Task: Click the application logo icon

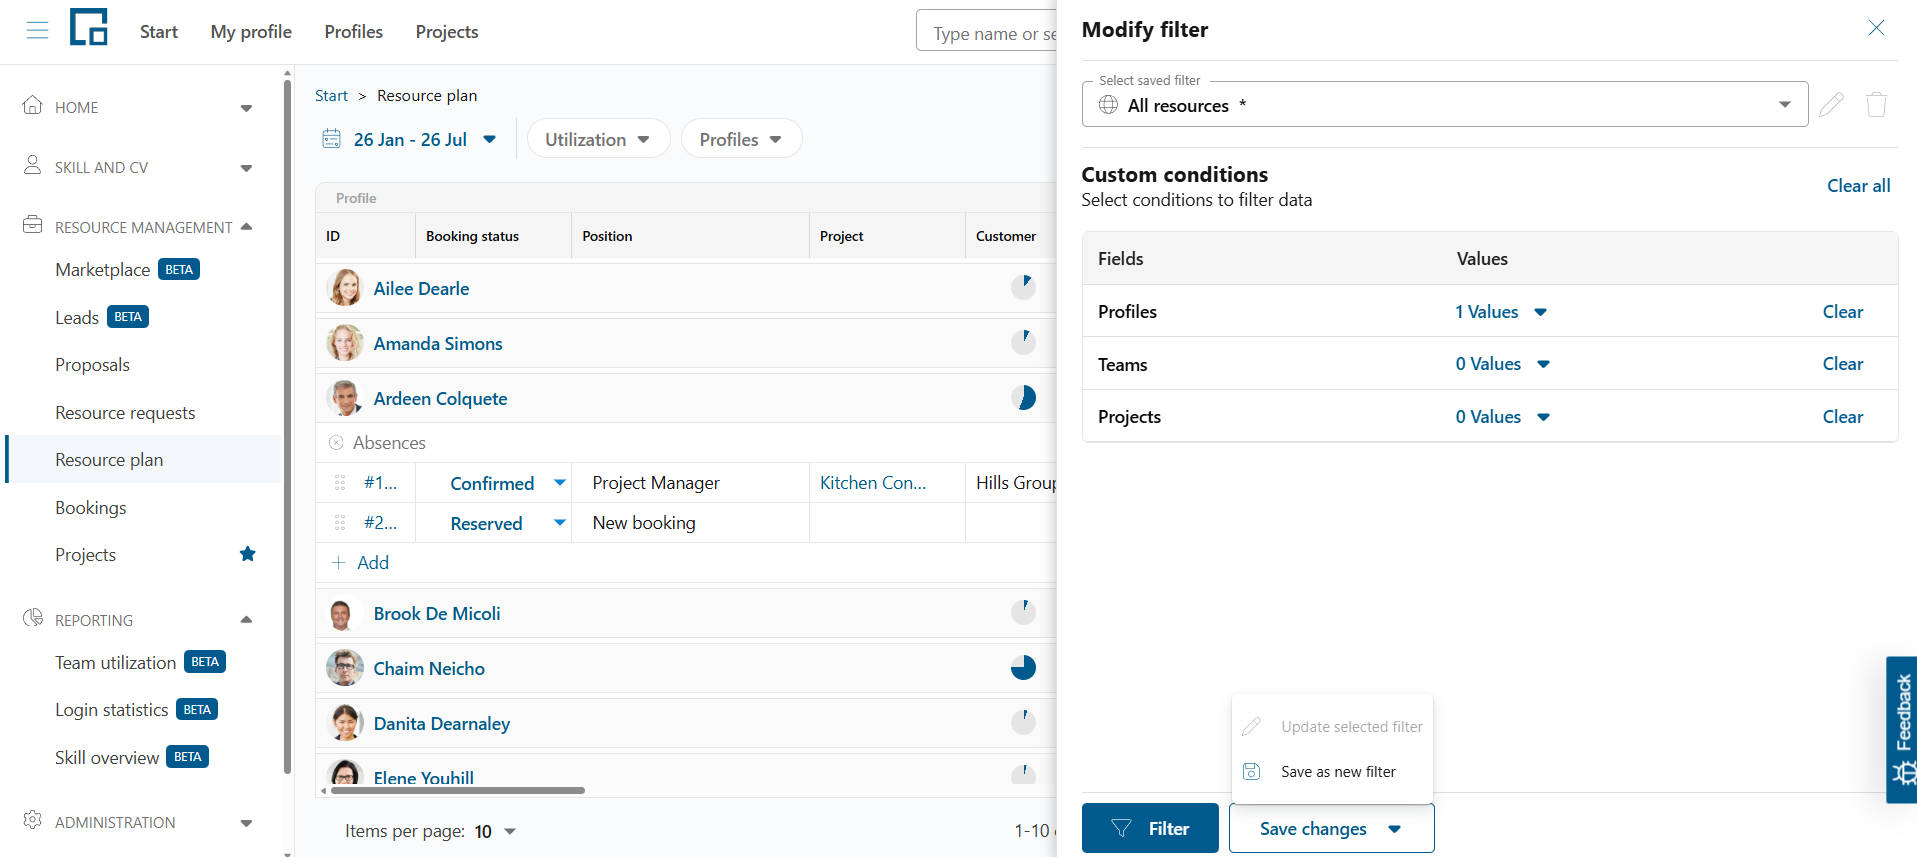Action: tap(89, 28)
